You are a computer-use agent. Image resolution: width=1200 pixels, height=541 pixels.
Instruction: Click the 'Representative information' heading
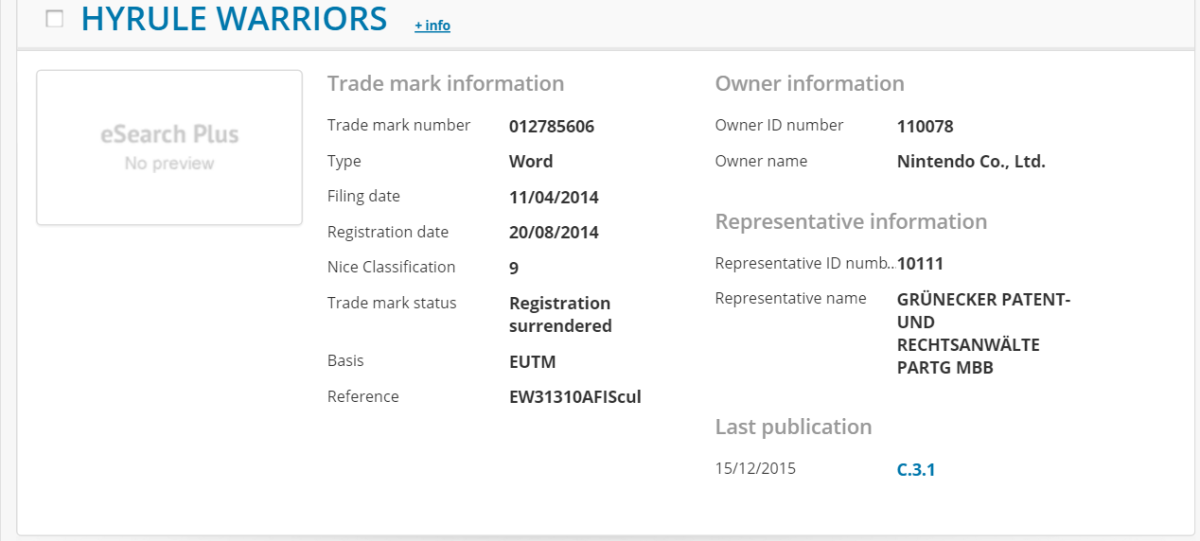850,222
